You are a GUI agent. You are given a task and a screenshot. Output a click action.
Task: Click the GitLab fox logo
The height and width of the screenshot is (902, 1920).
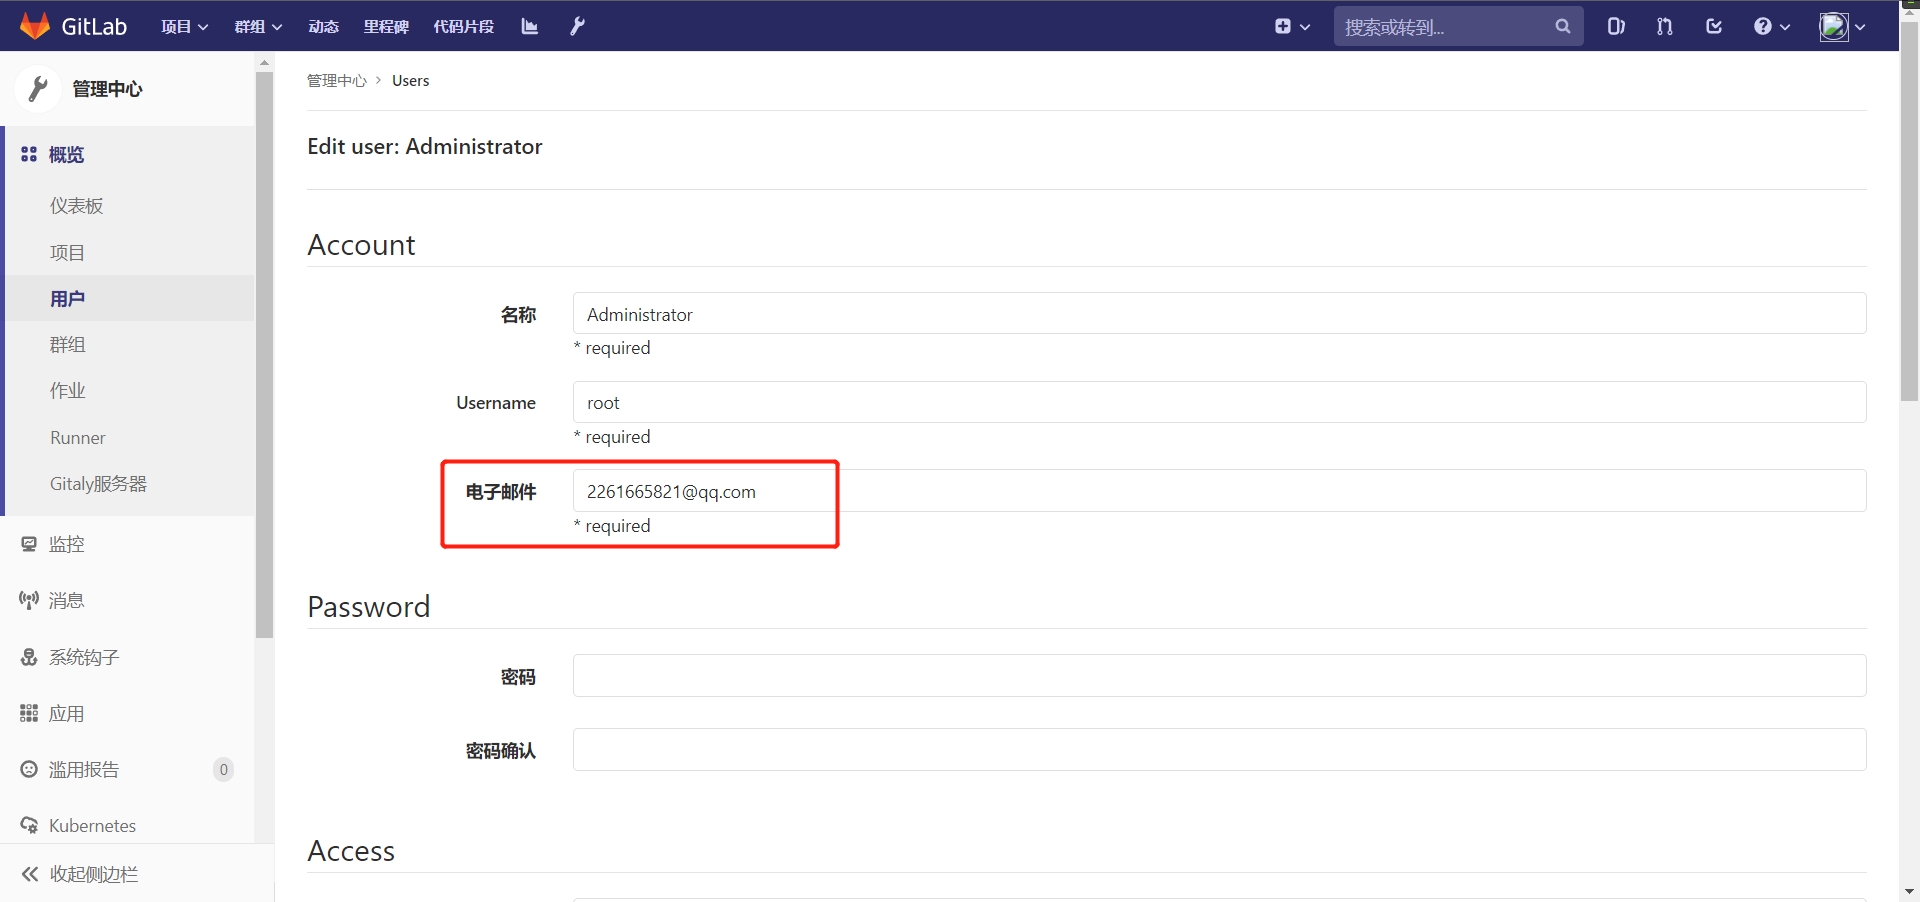coord(35,26)
